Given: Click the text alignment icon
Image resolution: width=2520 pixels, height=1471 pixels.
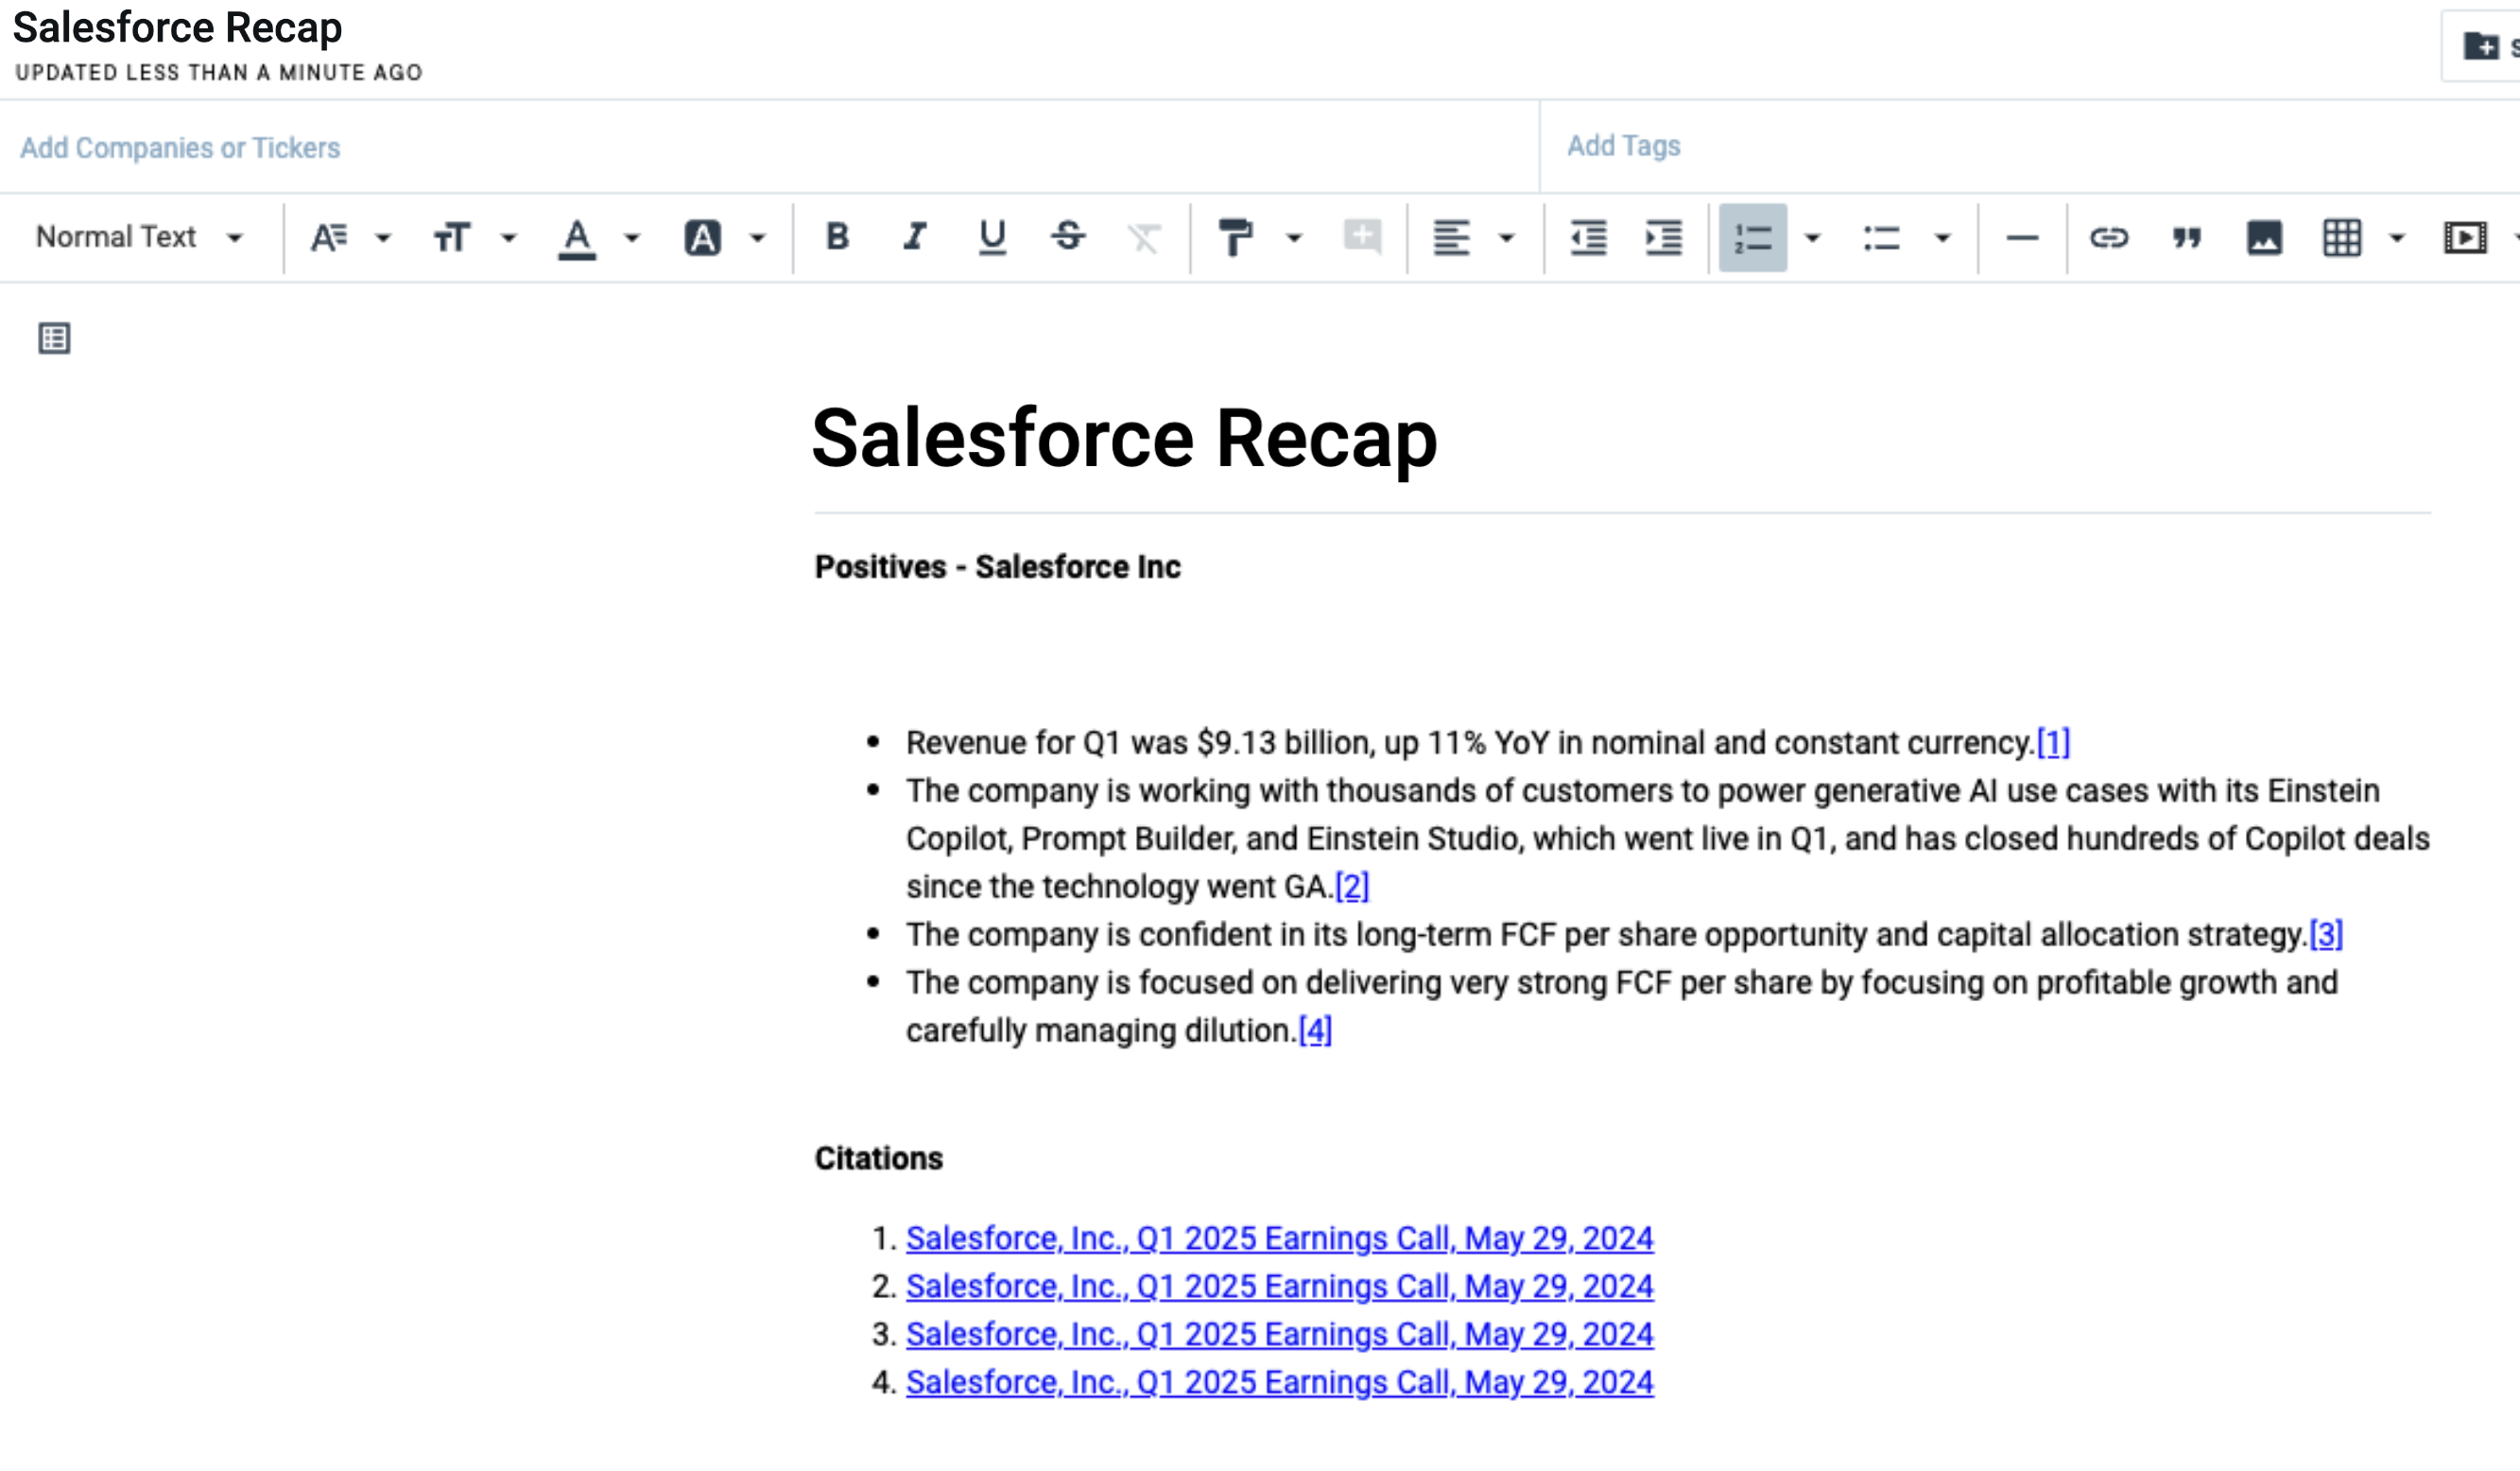Looking at the screenshot, I should pyautogui.click(x=1451, y=238).
